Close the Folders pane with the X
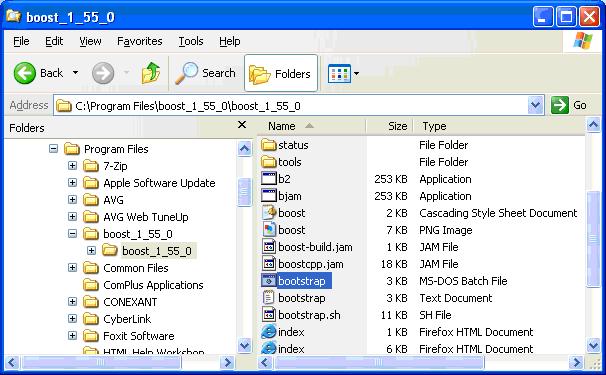 (242, 125)
